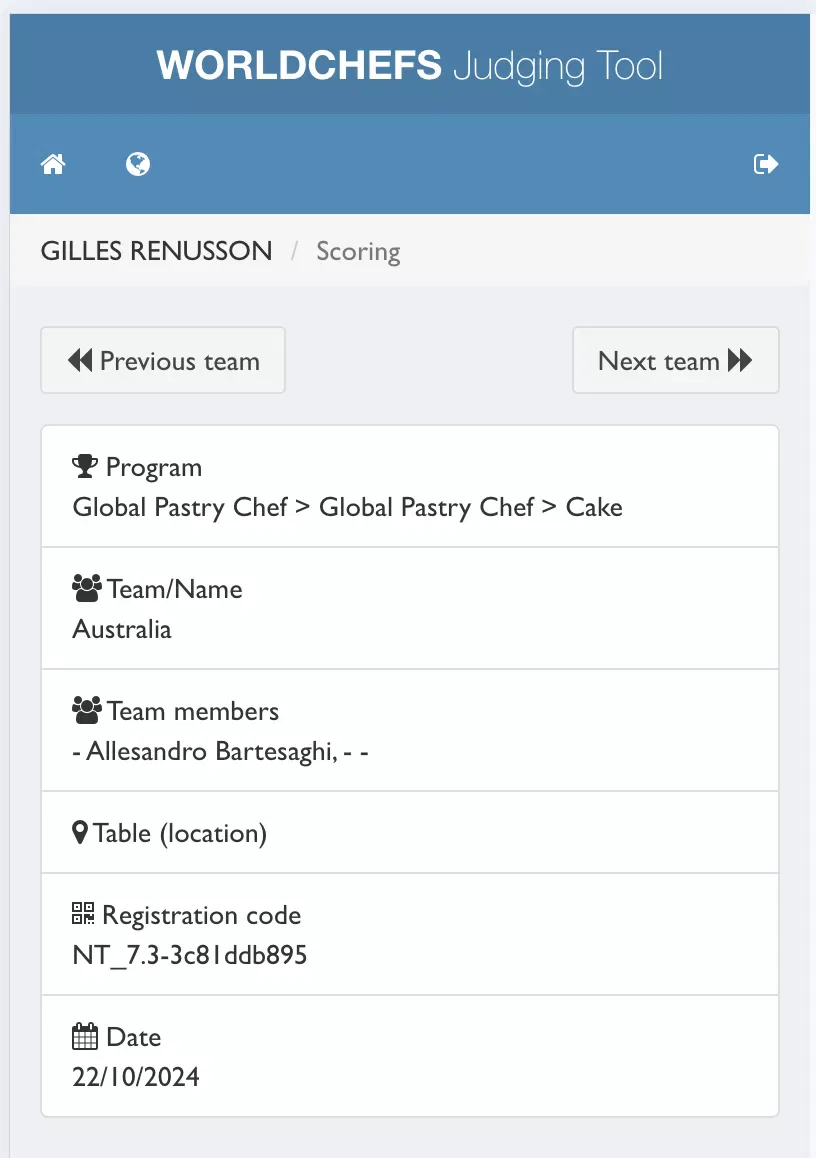
Task: Click the WORLDCHEFS Judging Tool header title
Action: coord(409,67)
